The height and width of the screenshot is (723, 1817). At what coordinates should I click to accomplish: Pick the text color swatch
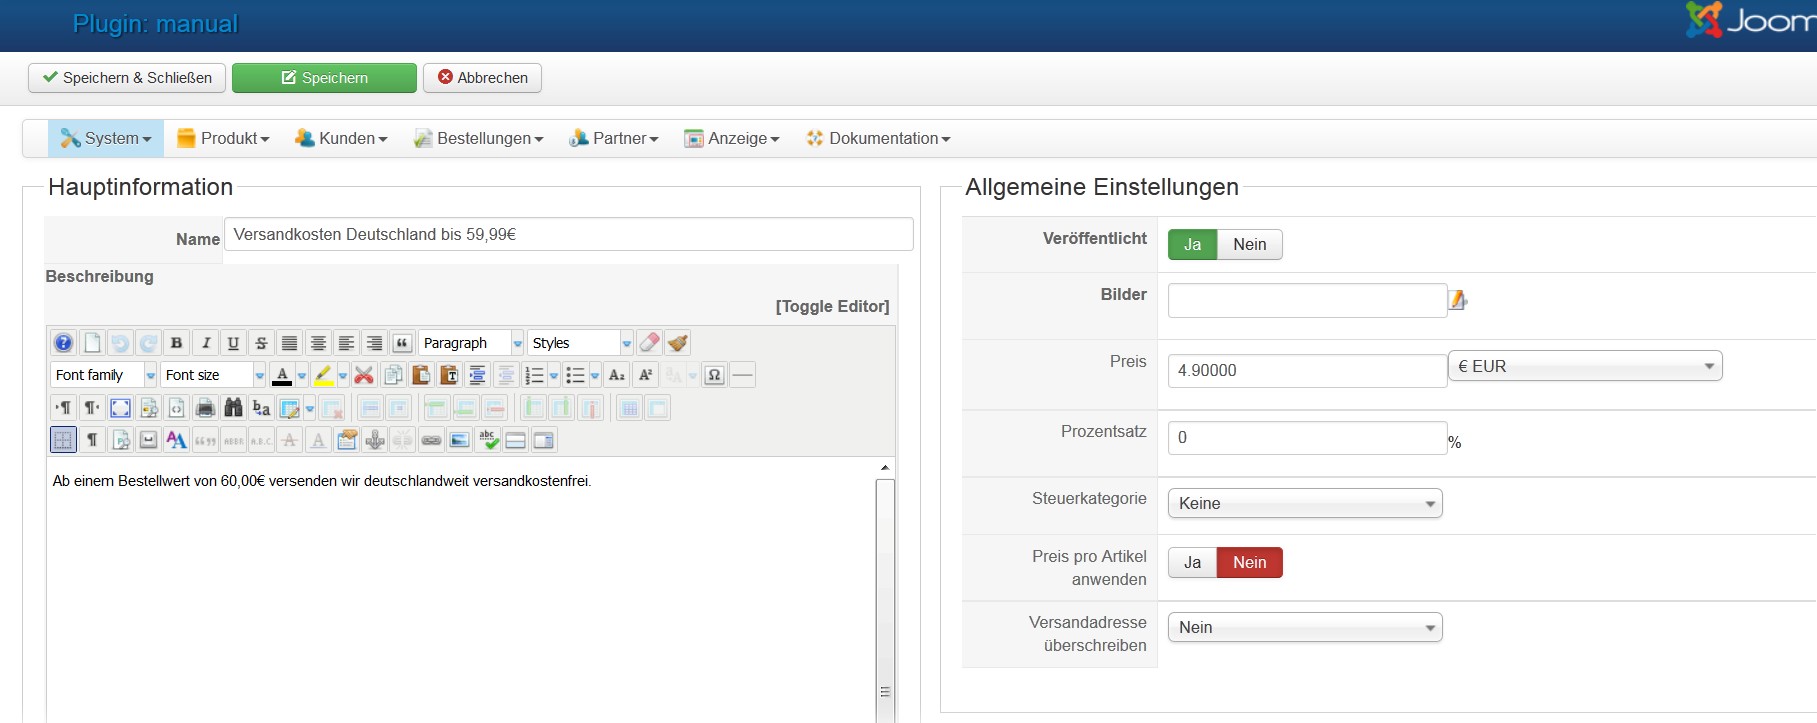coord(282,375)
